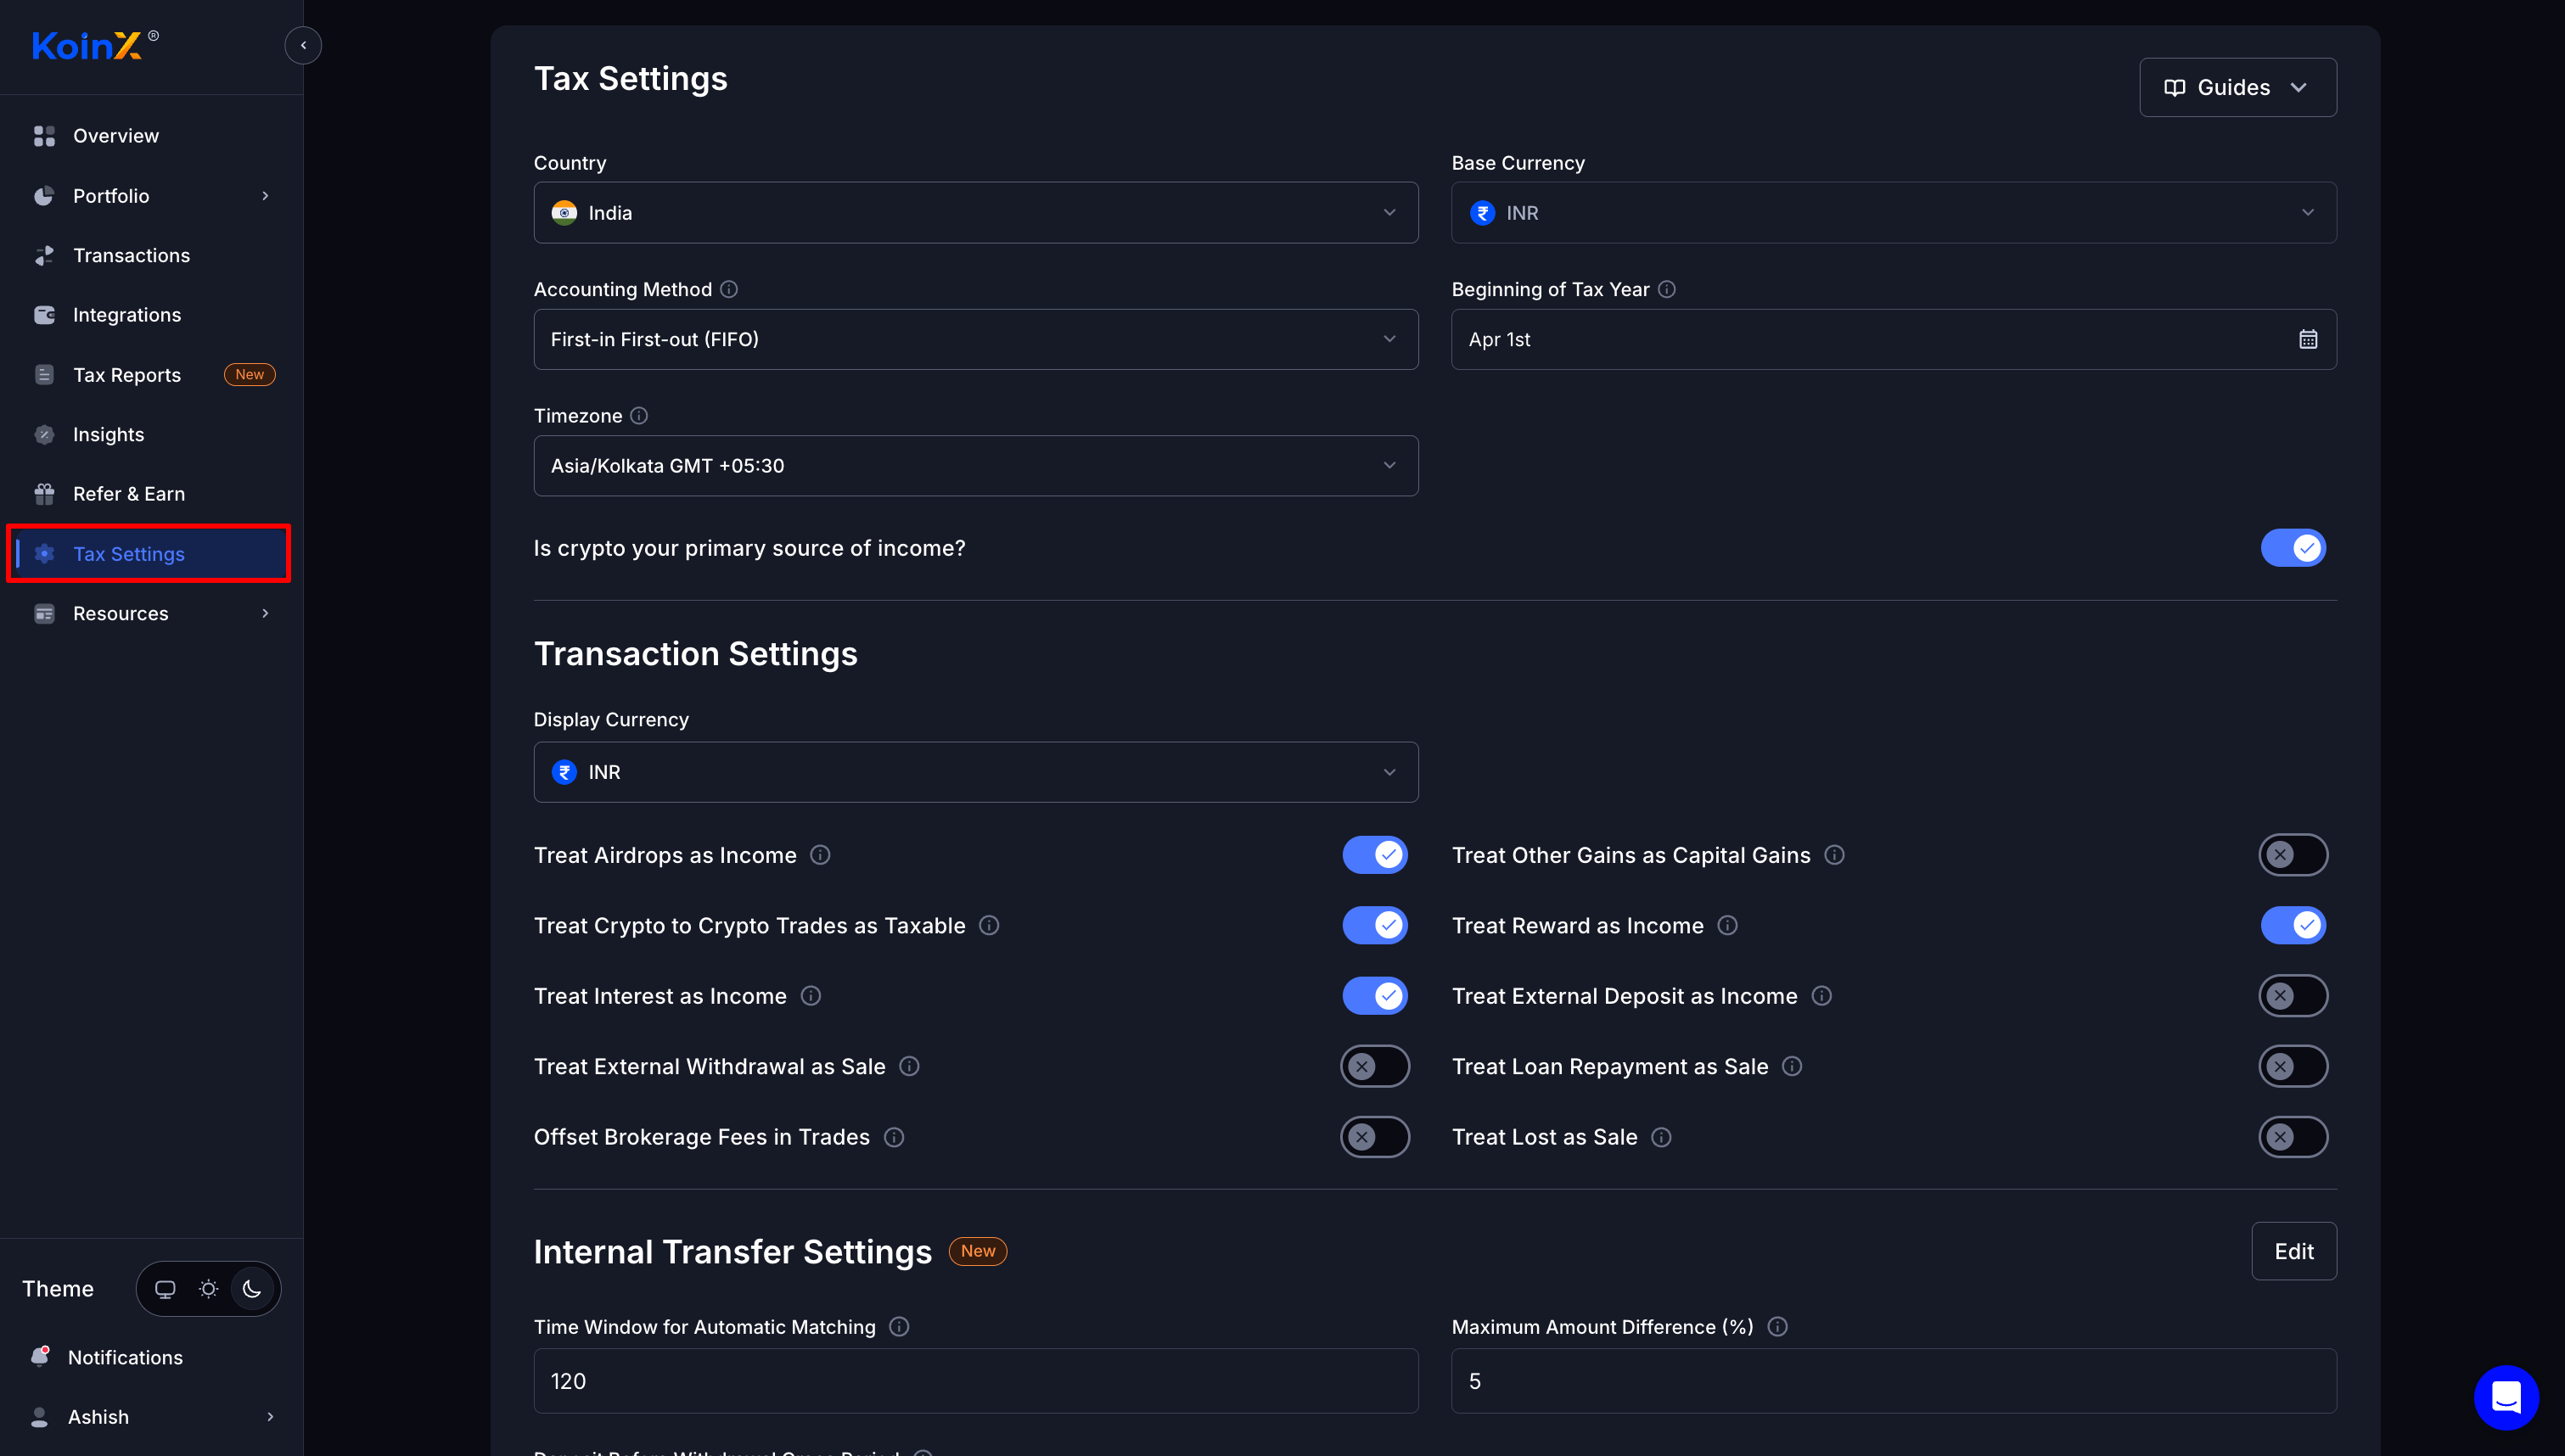Expand the Accounting Method dropdown
This screenshot has height=1456, width=2565.
(975, 339)
